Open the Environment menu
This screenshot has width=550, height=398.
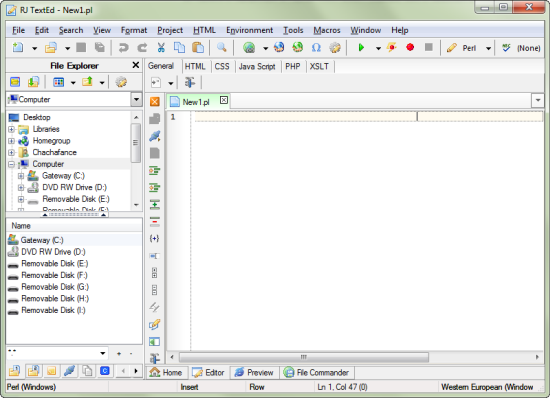(249, 30)
